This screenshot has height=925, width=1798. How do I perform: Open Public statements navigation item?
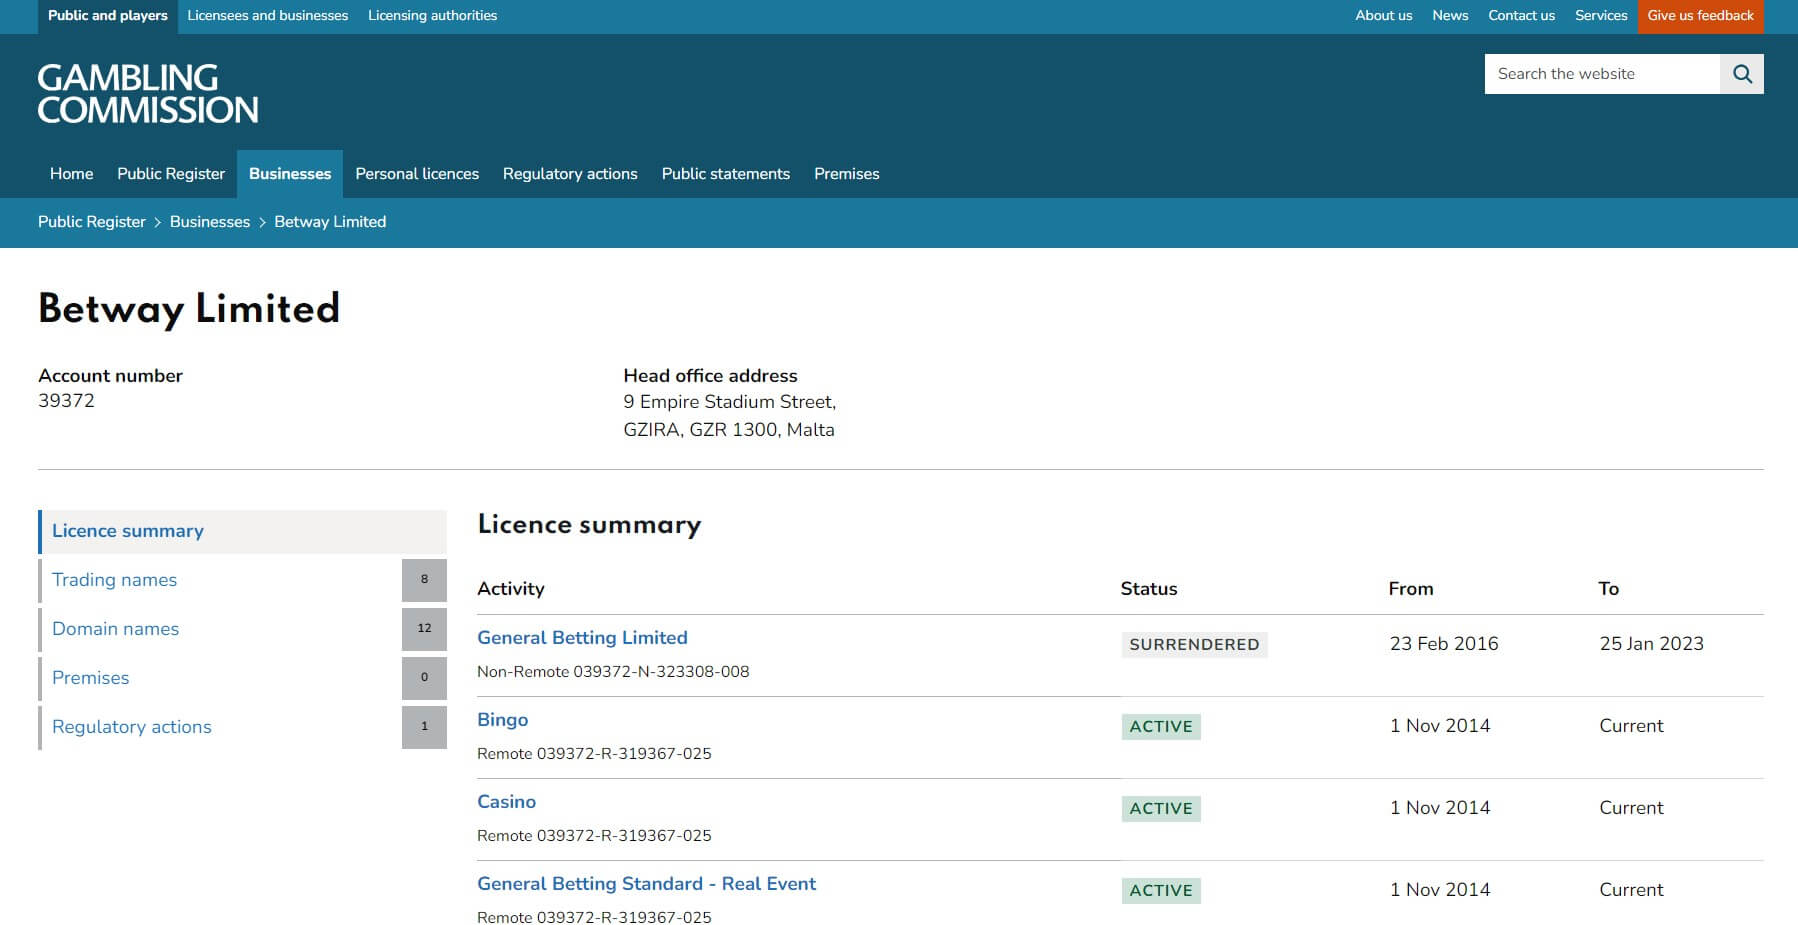[725, 174]
